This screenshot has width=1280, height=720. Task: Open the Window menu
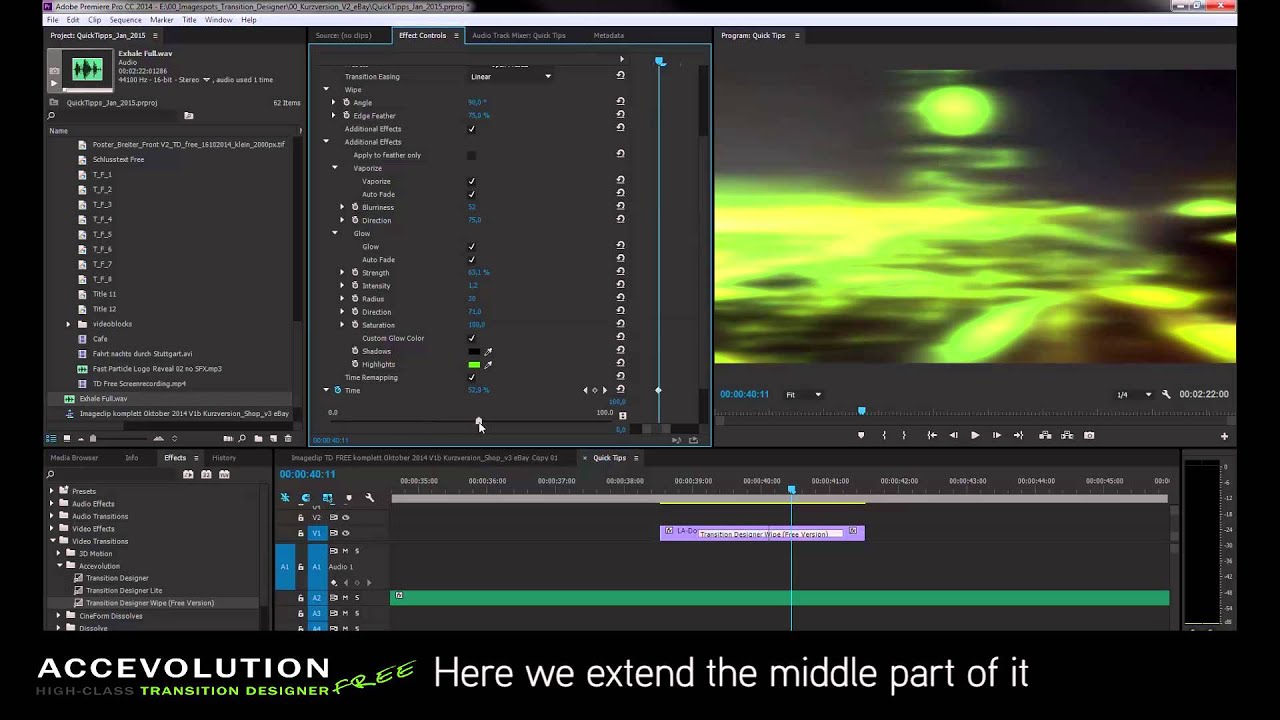coord(218,20)
